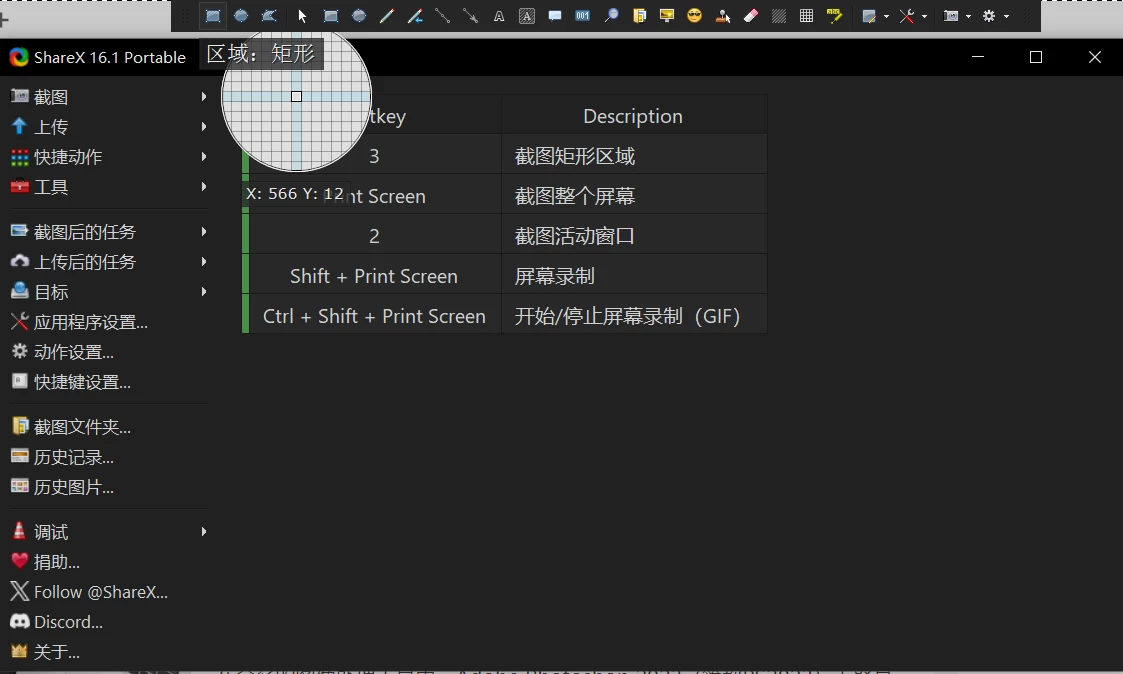Viewport: 1123px width, 674px height.
Task: Expand the 目标 submenu
Action: click(203, 292)
